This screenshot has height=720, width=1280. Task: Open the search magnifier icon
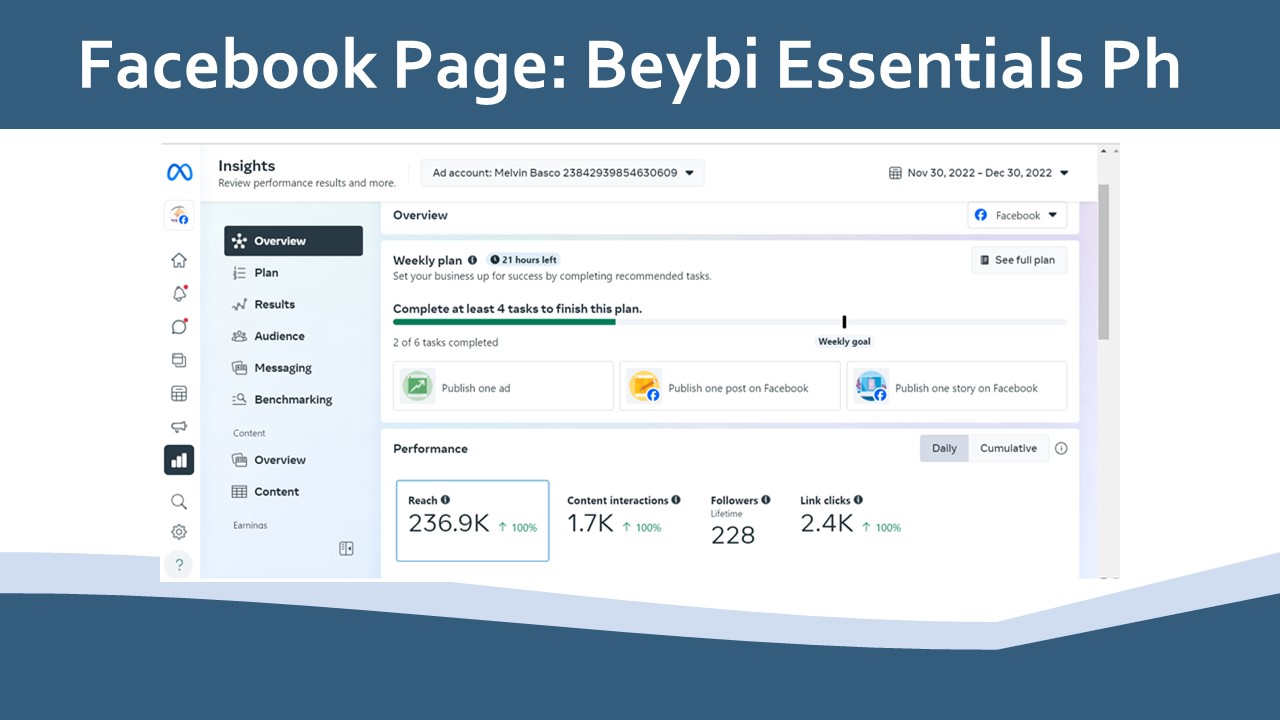pyautogui.click(x=179, y=501)
